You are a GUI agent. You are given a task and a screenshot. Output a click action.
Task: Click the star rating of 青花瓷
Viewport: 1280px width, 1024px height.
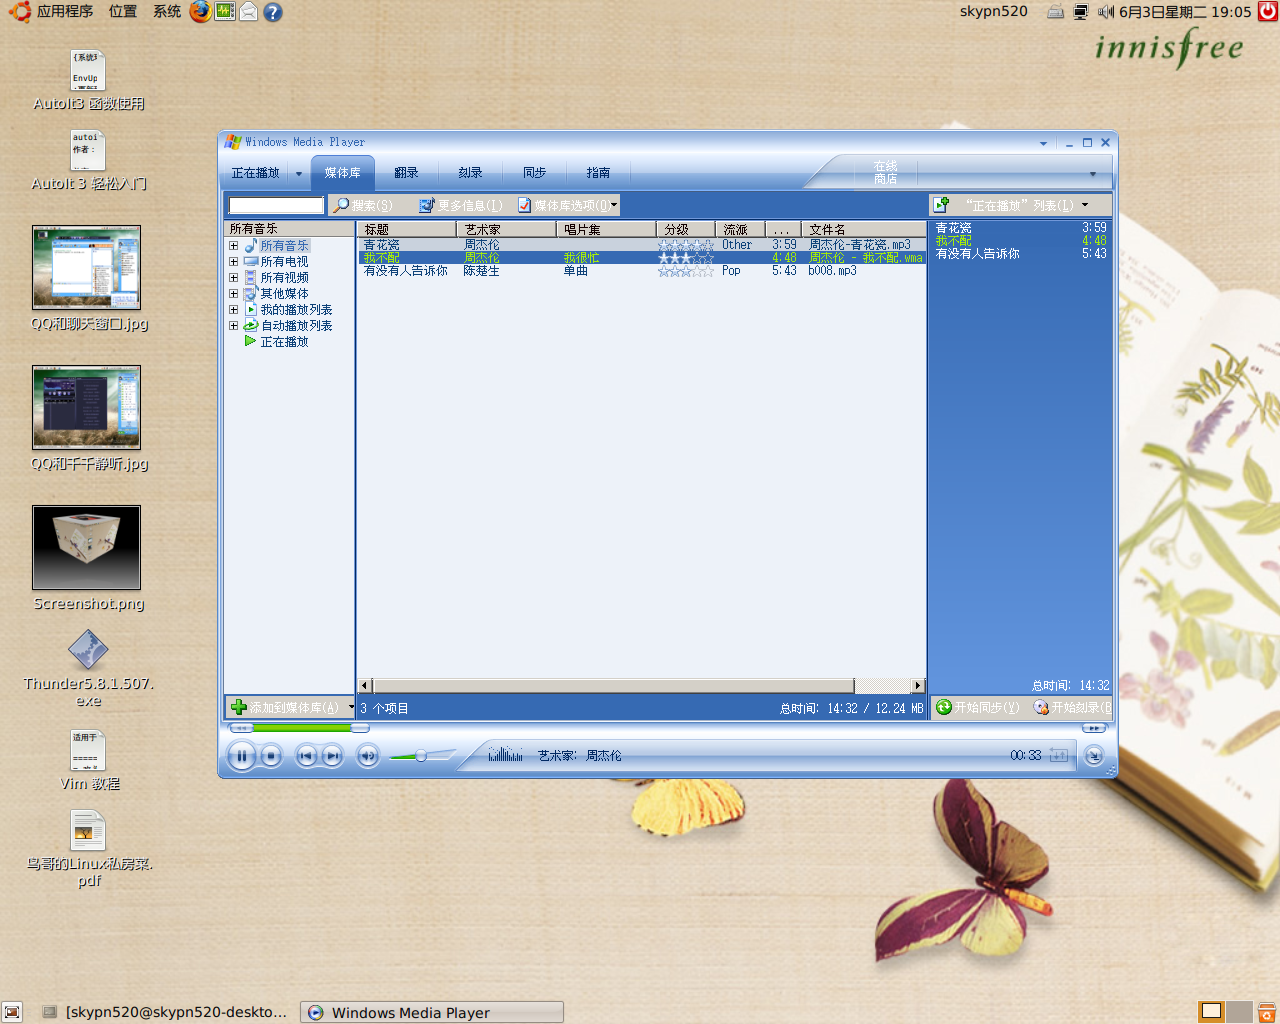click(686, 245)
